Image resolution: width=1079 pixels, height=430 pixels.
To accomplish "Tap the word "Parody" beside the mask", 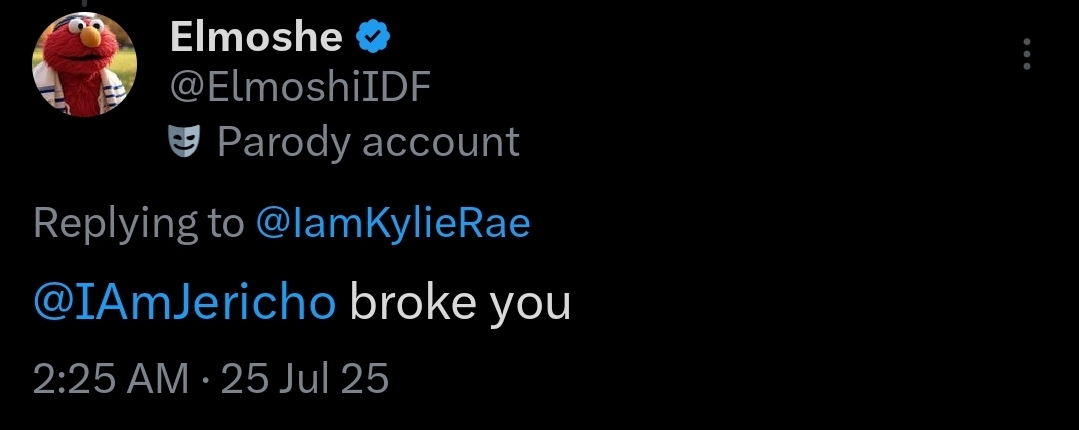I will [283, 142].
